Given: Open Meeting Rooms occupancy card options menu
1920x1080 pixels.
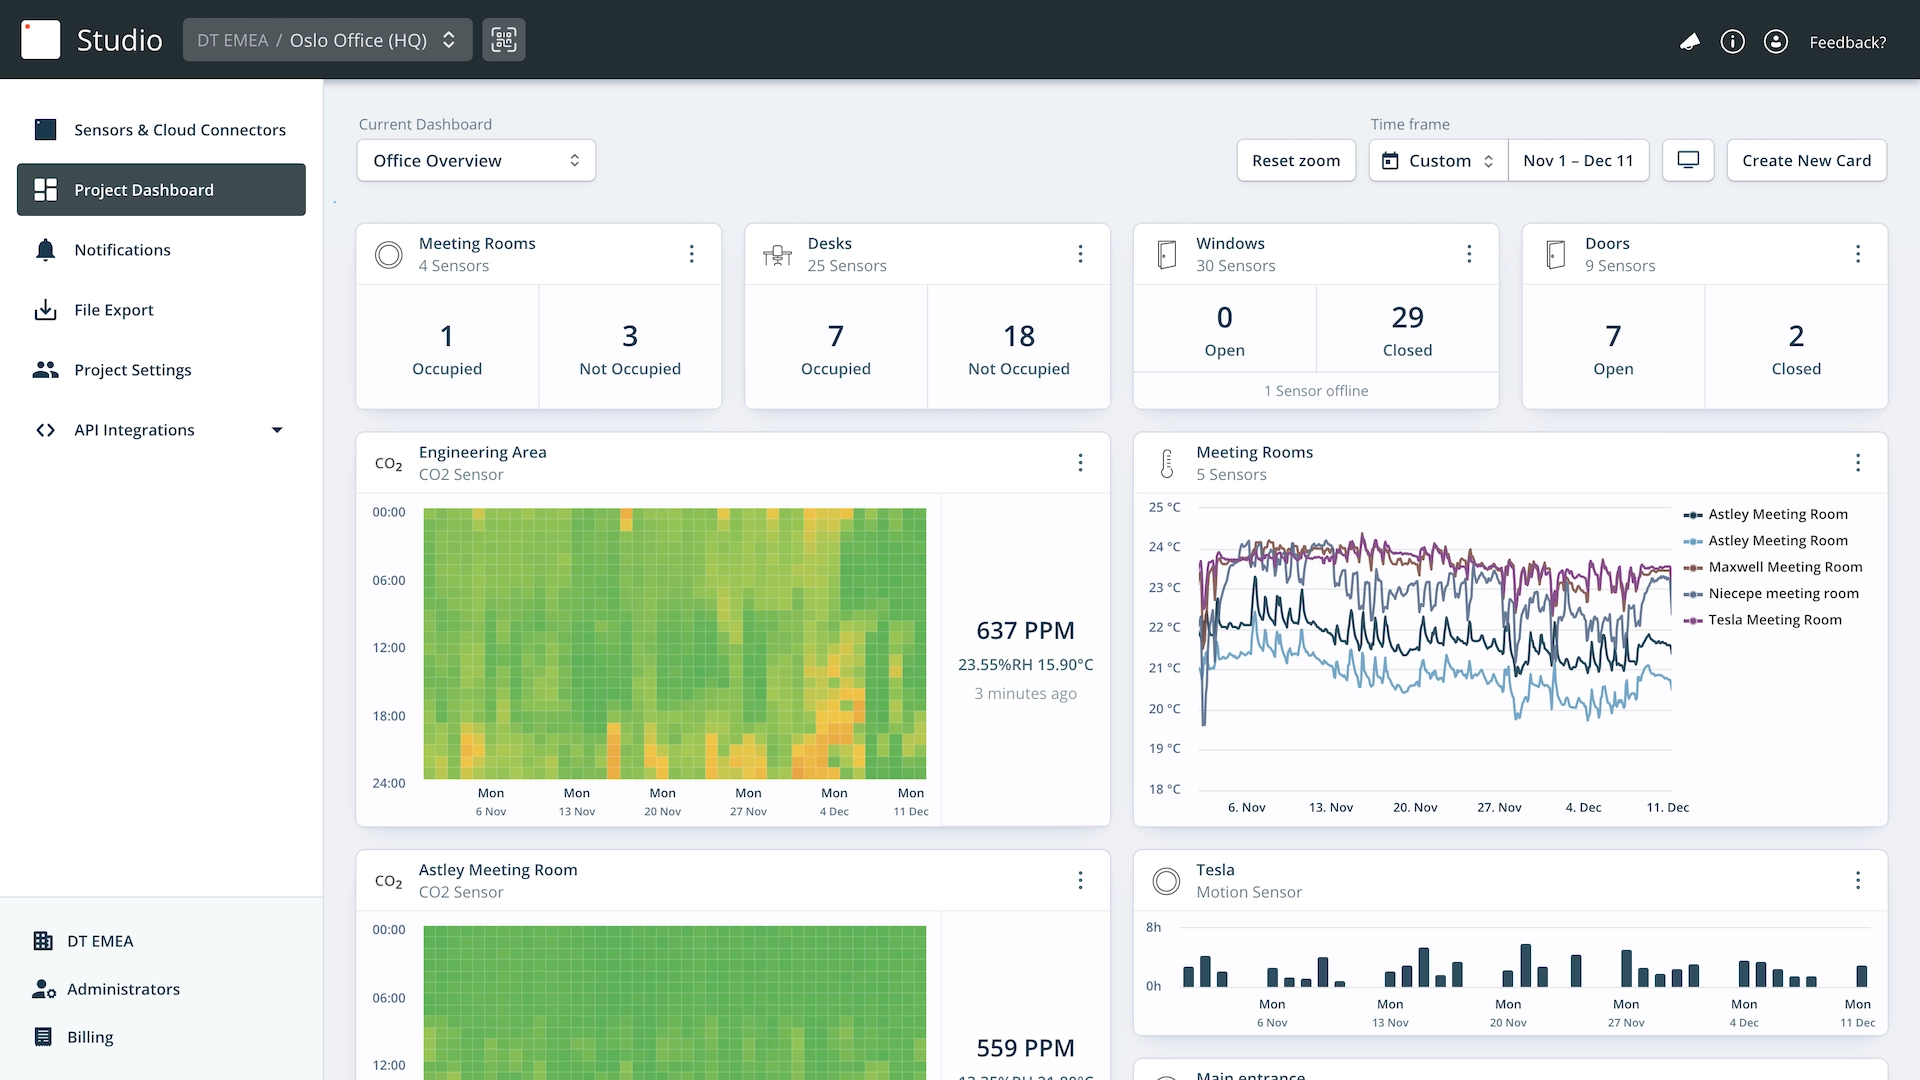Looking at the screenshot, I should pos(691,254).
